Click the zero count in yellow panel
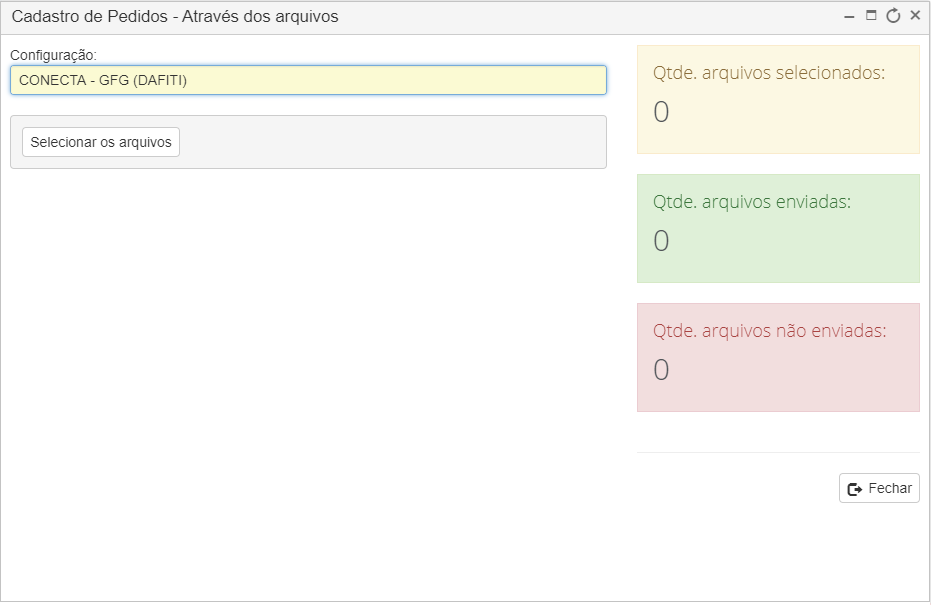The width and height of the screenshot is (931, 605). [x=661, y=112]
